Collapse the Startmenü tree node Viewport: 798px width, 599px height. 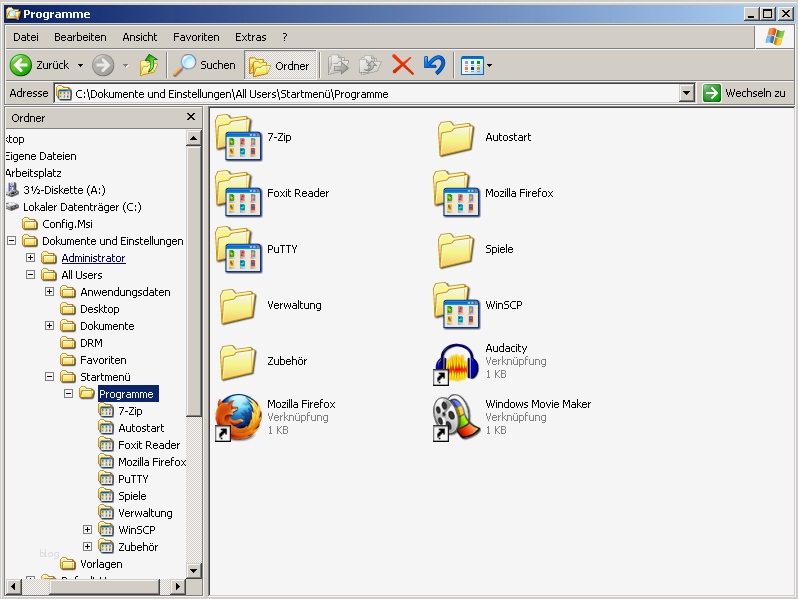pyautogui.click(x=49, y=377)
